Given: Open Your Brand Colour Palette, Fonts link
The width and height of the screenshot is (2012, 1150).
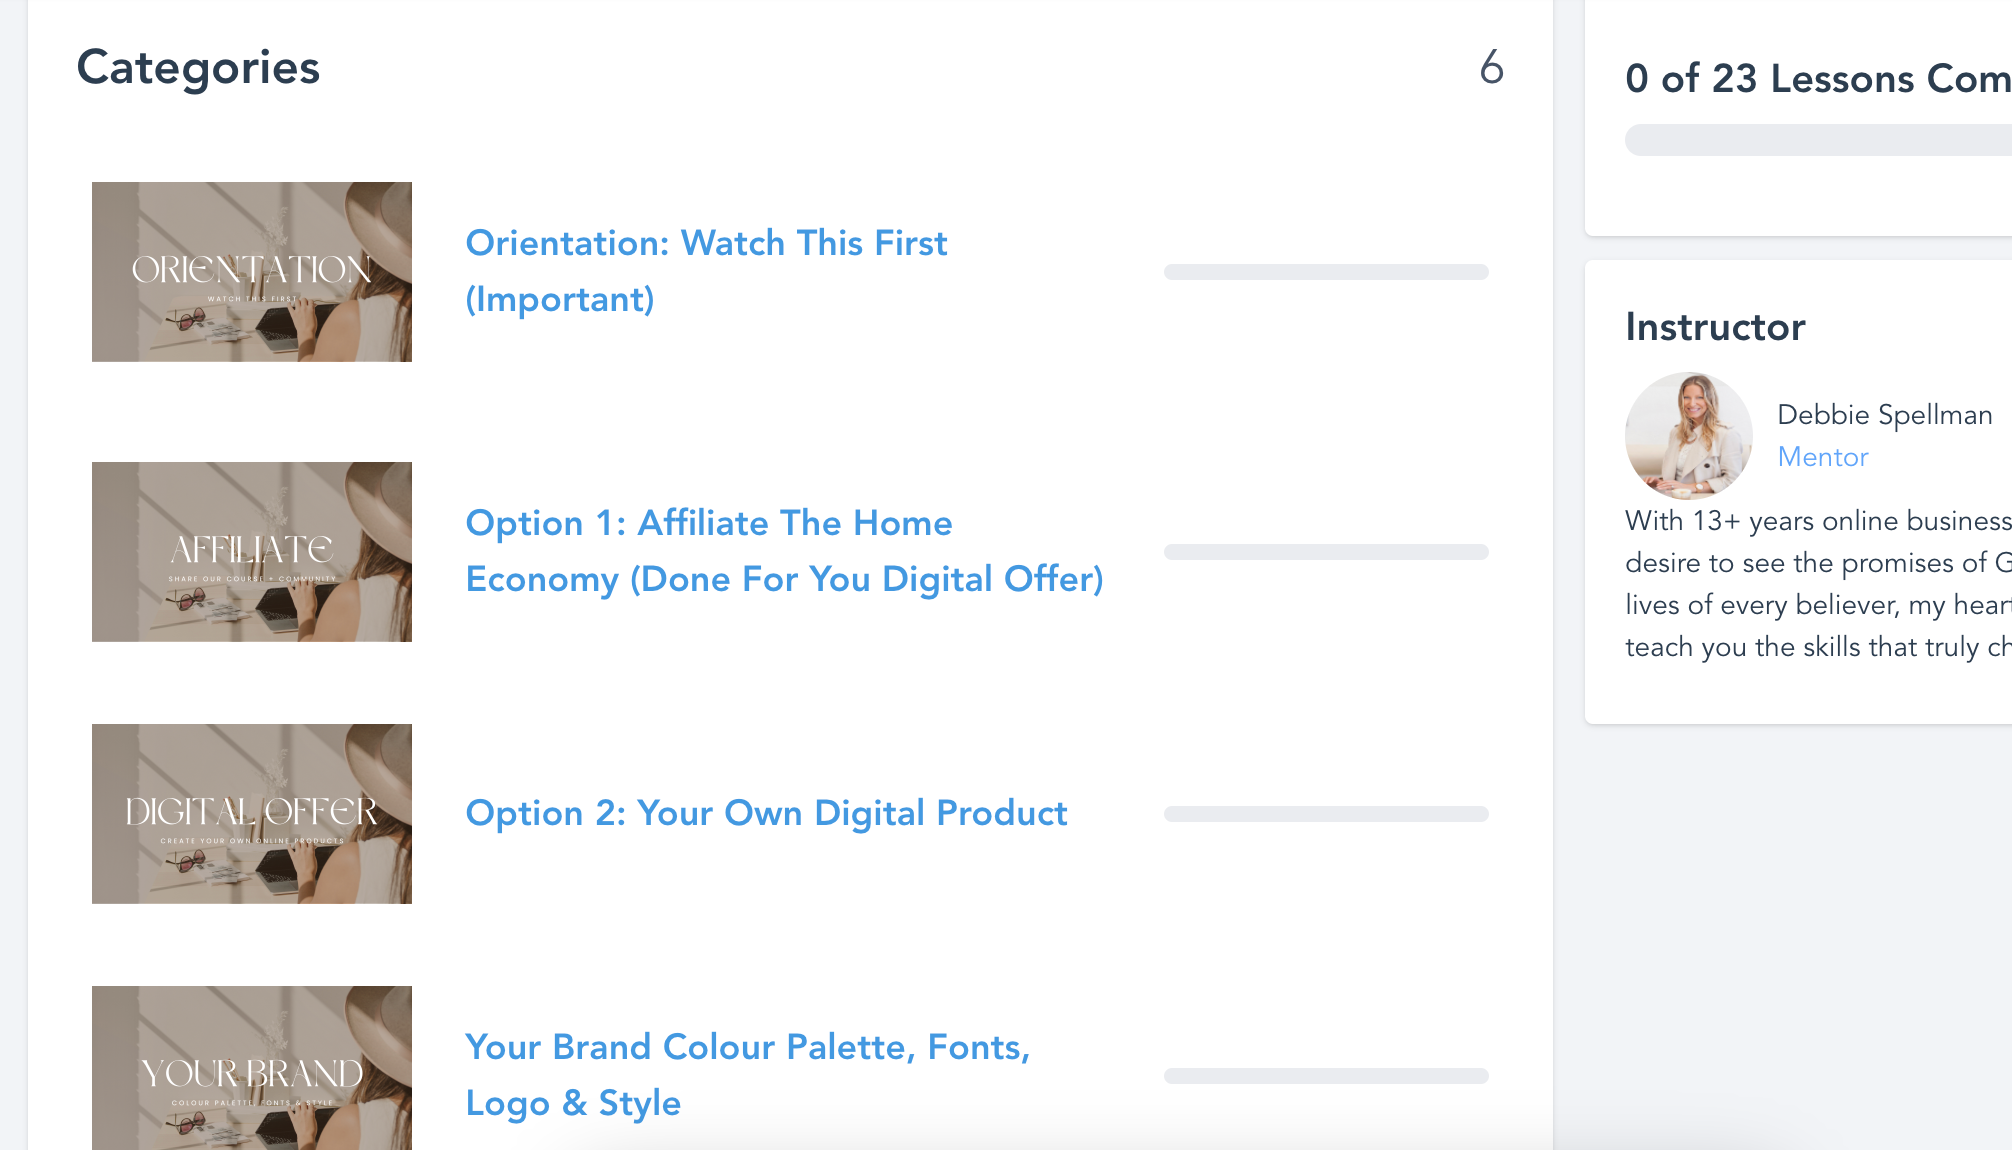Looking at the screenshot, I should (748, 1075).
